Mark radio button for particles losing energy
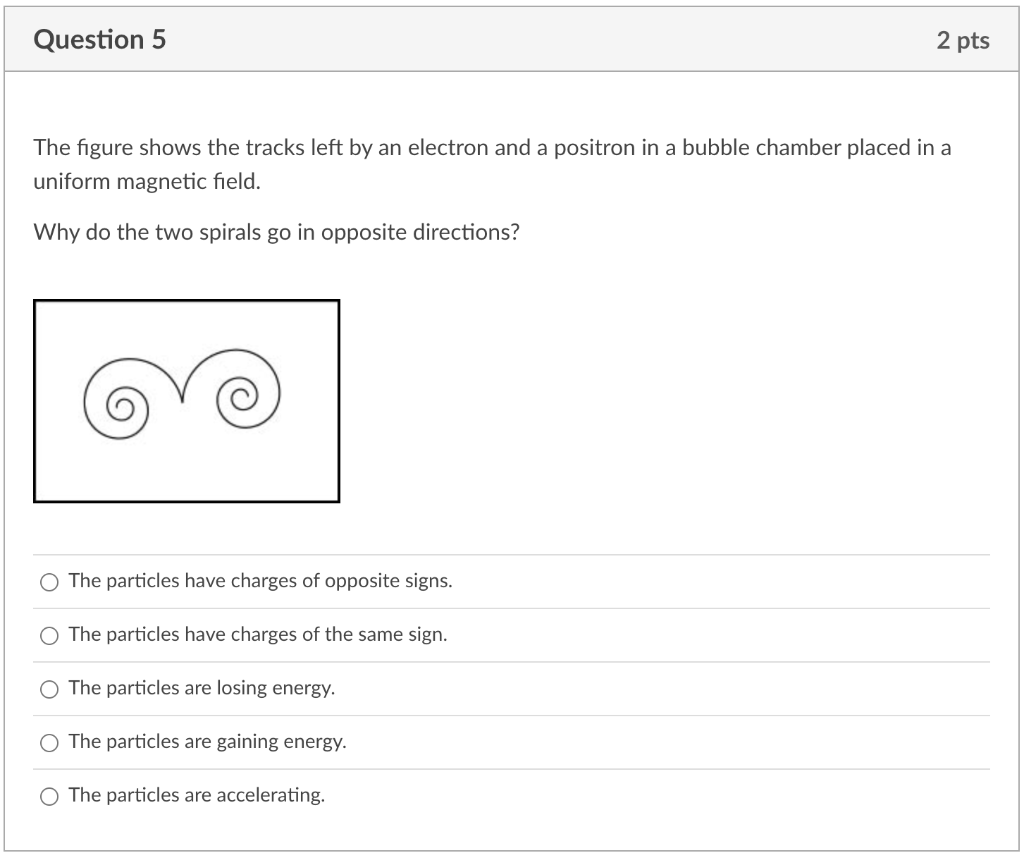1024x853 pixels. 50,689
